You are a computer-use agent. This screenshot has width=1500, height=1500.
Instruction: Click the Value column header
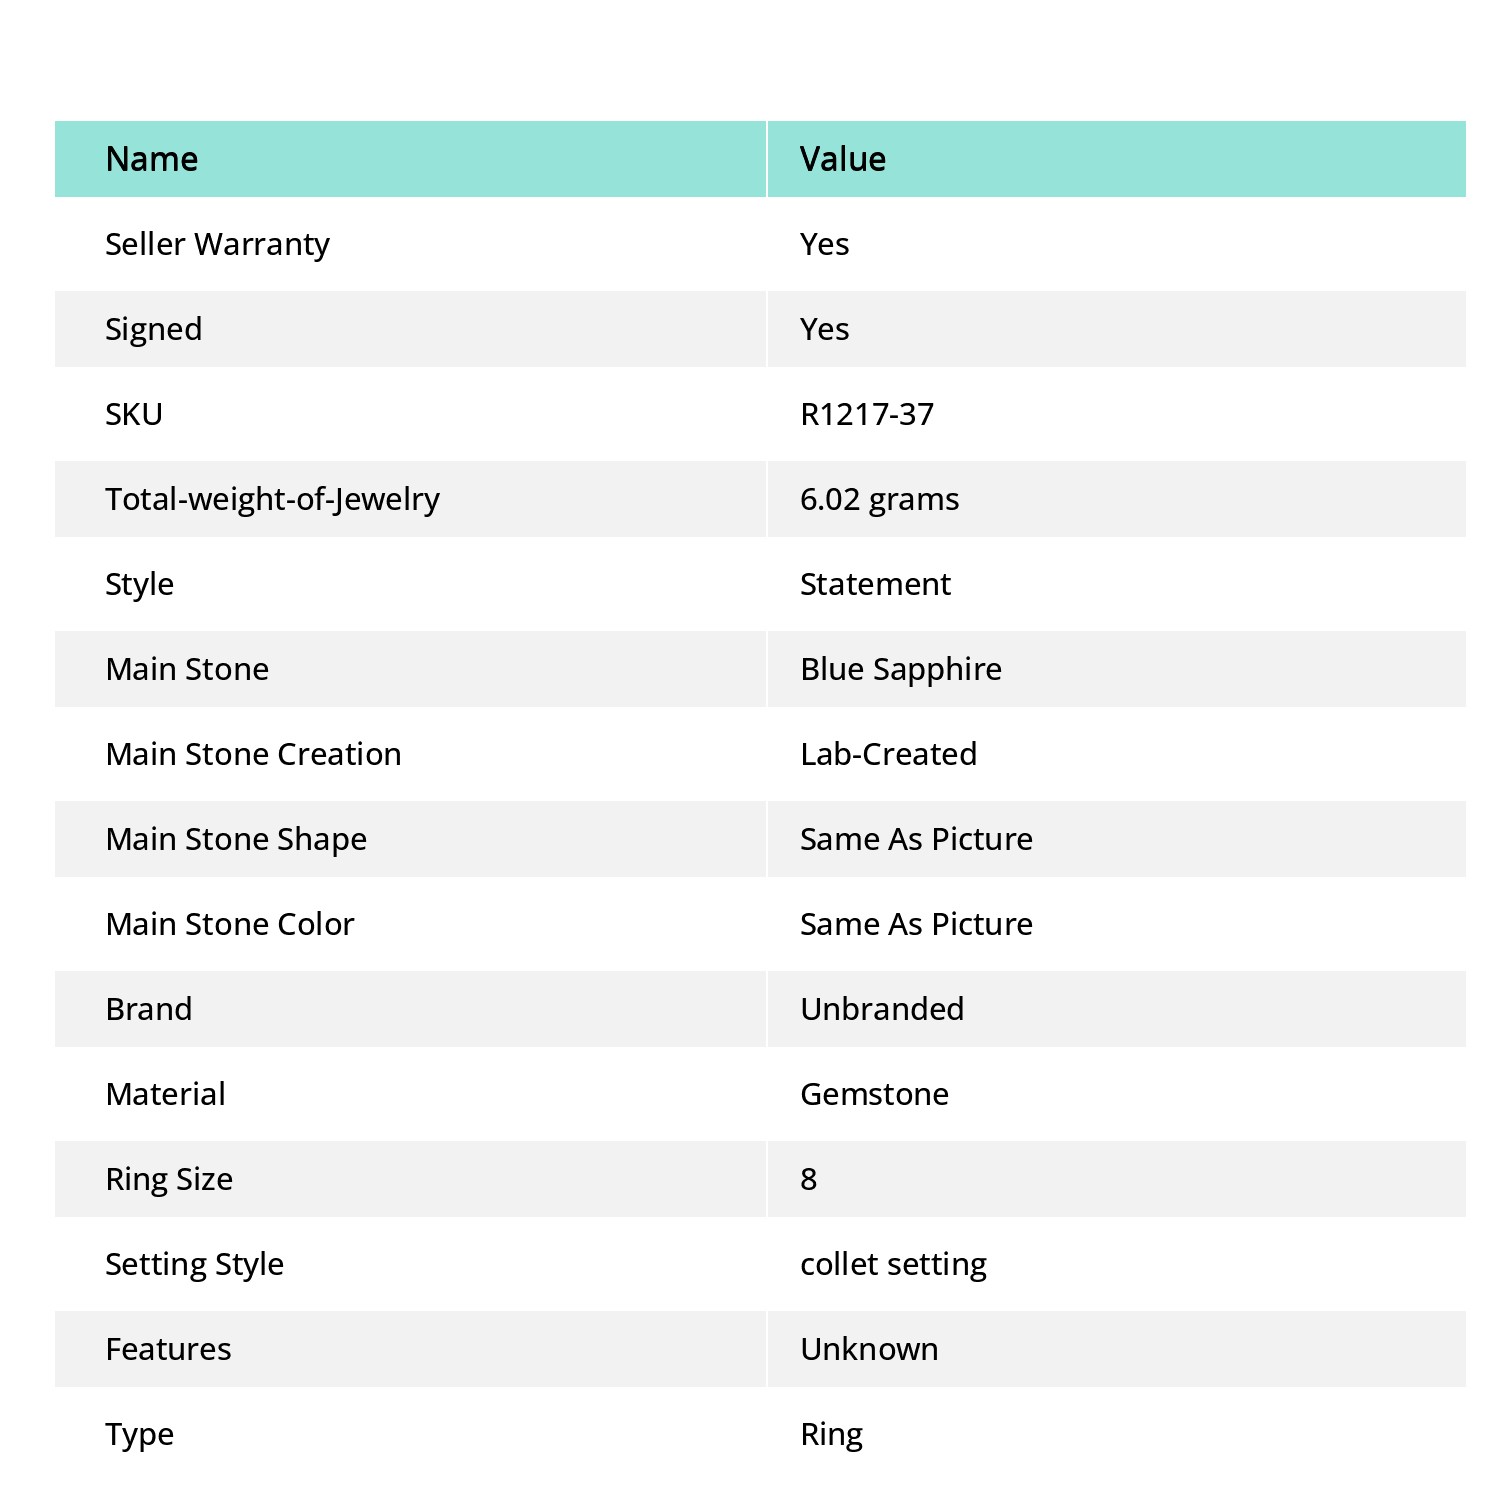point(843,159)
